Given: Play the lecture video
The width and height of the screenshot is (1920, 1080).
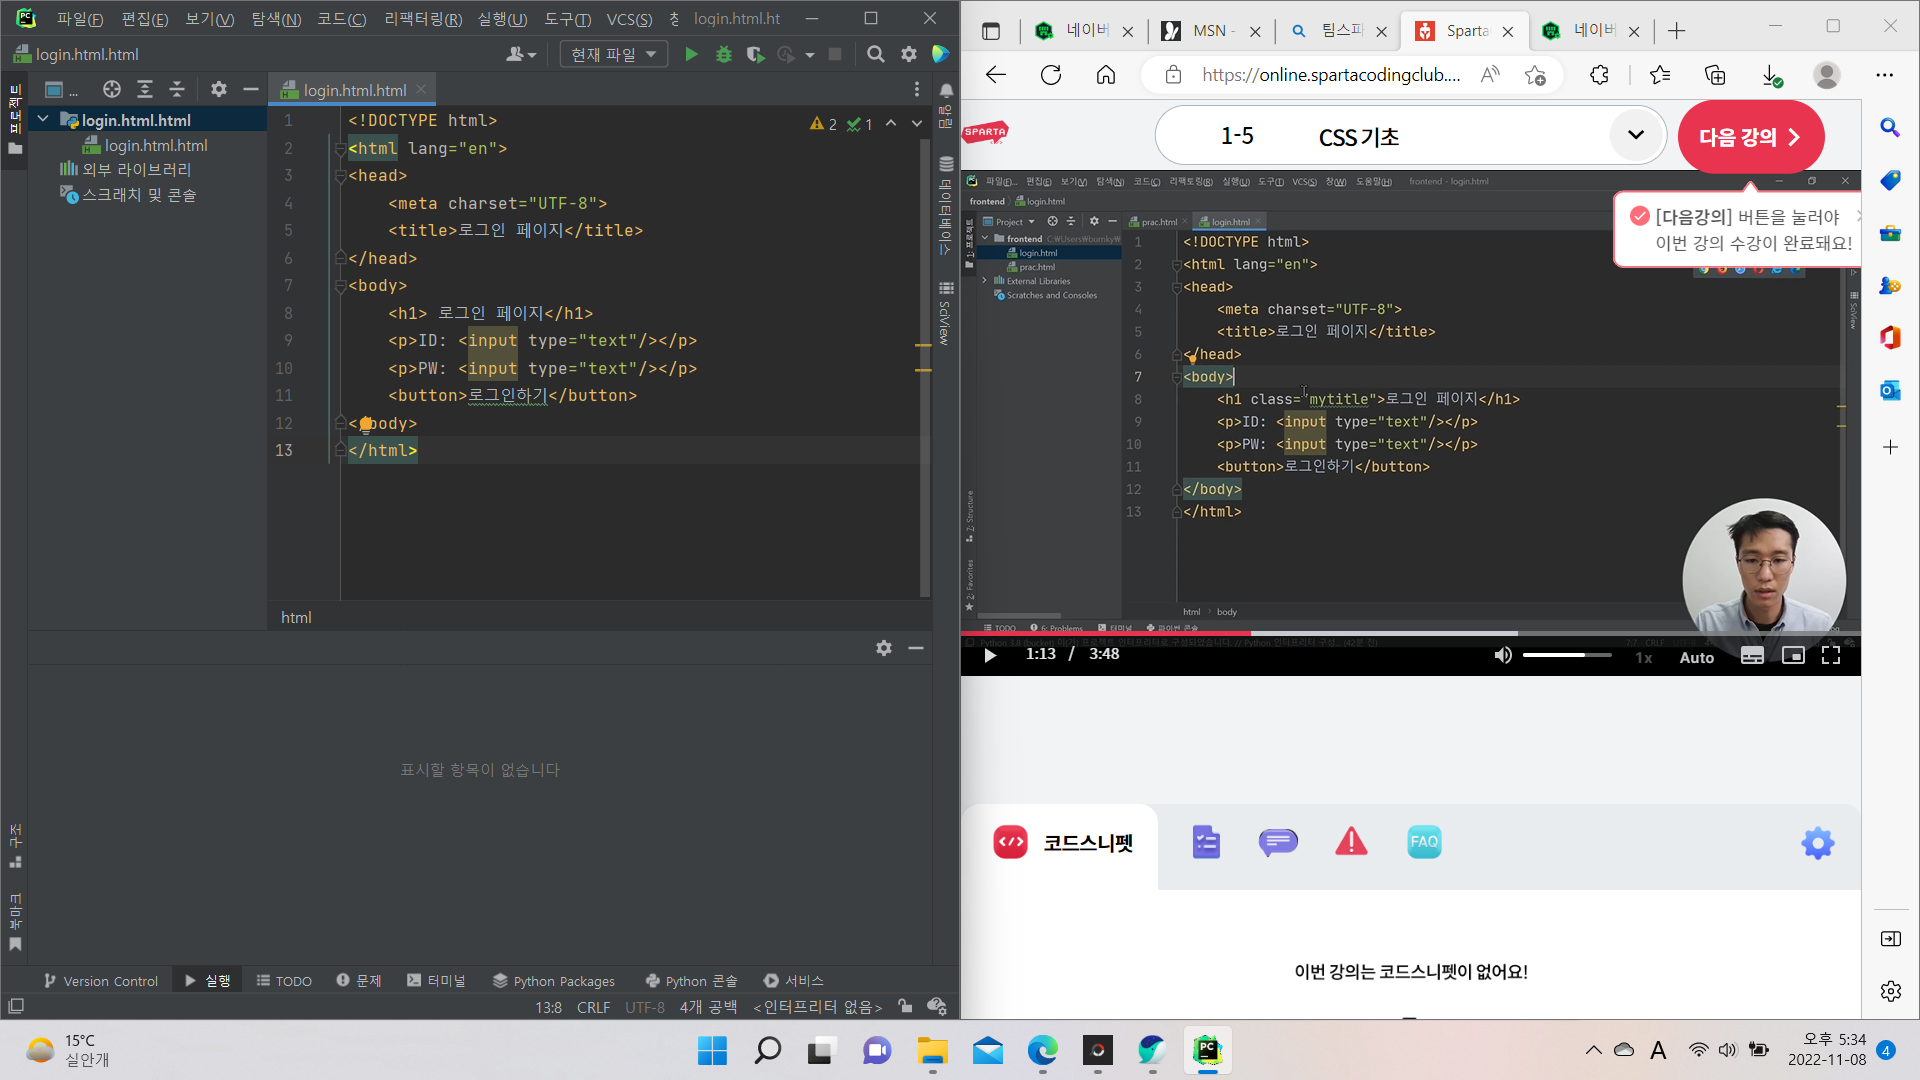Looking at the screenshot, I should [990, 655].
